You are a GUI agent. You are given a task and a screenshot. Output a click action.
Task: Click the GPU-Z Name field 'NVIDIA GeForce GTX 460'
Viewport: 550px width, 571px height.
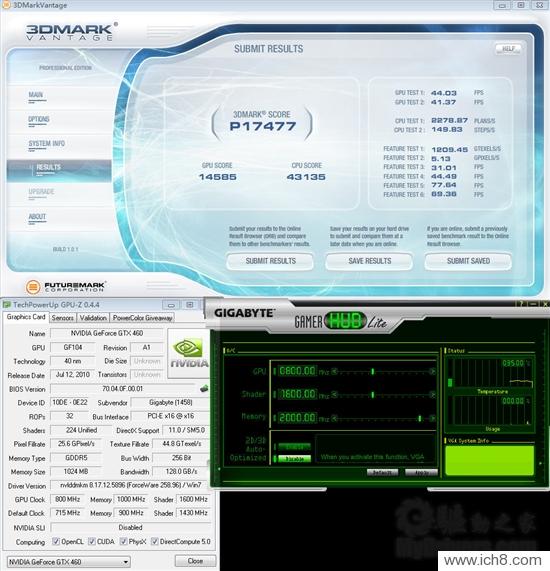click(x=107, y=333)
